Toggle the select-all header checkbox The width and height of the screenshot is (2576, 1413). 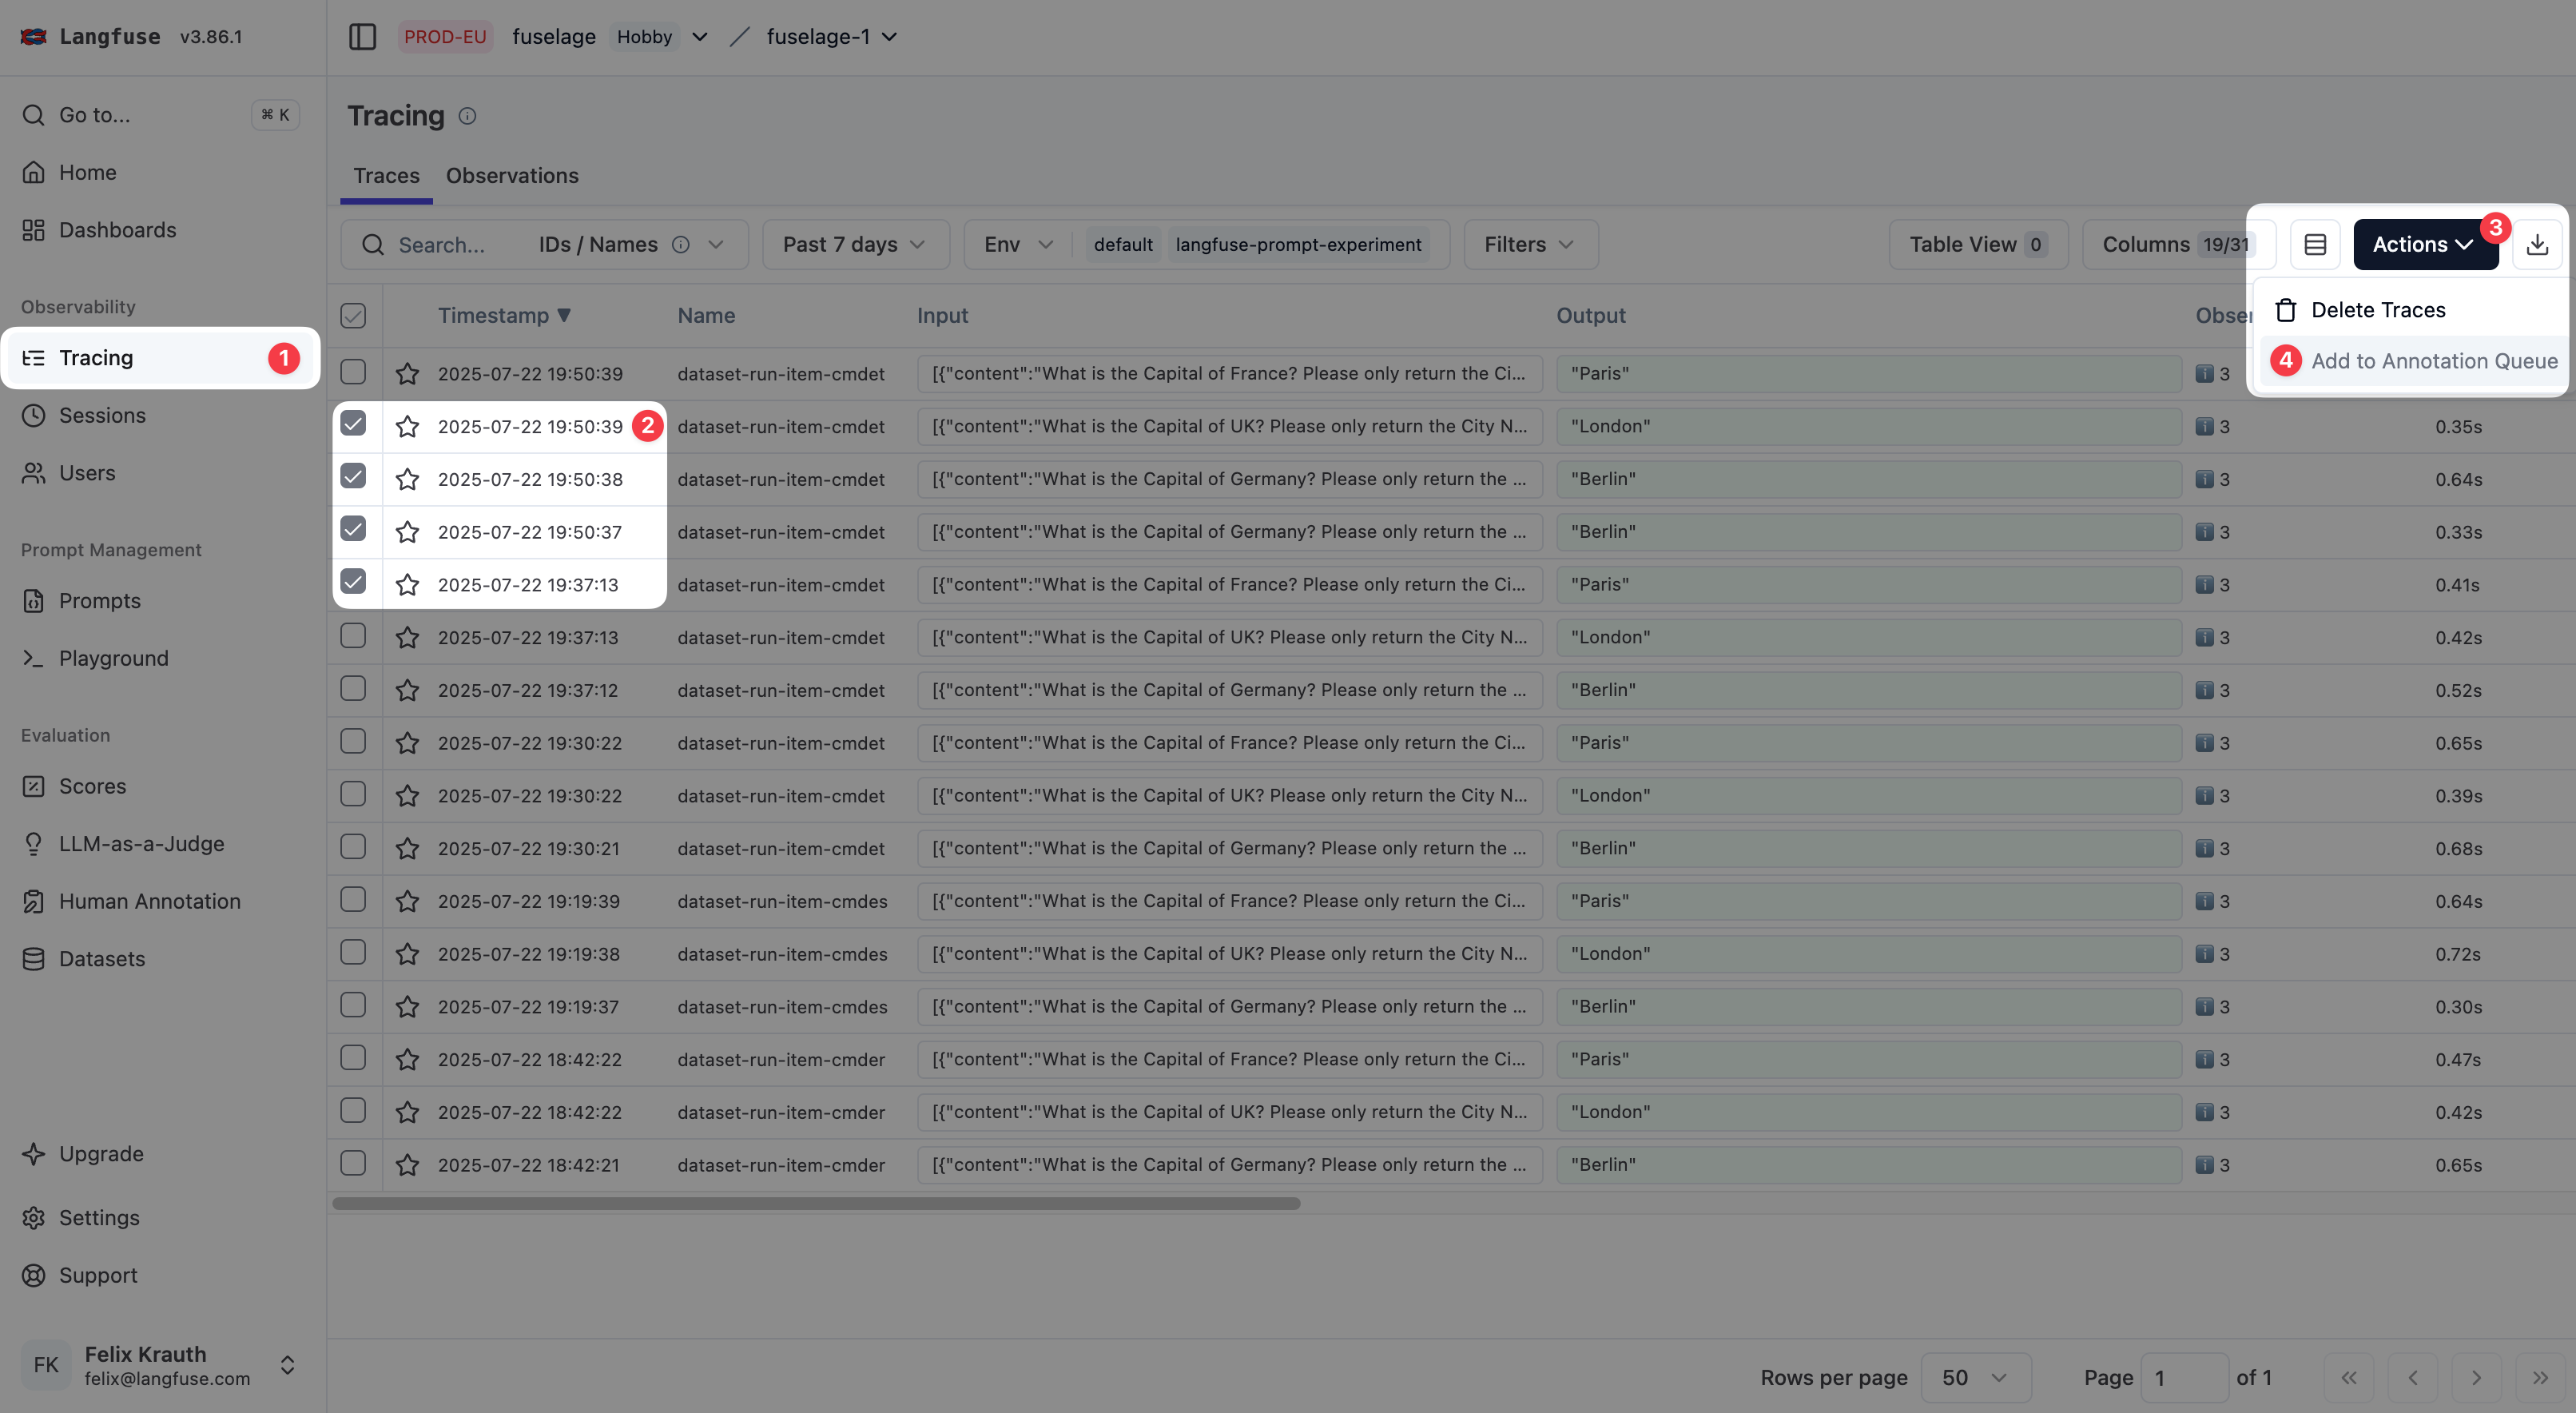[x=353, y=316]
